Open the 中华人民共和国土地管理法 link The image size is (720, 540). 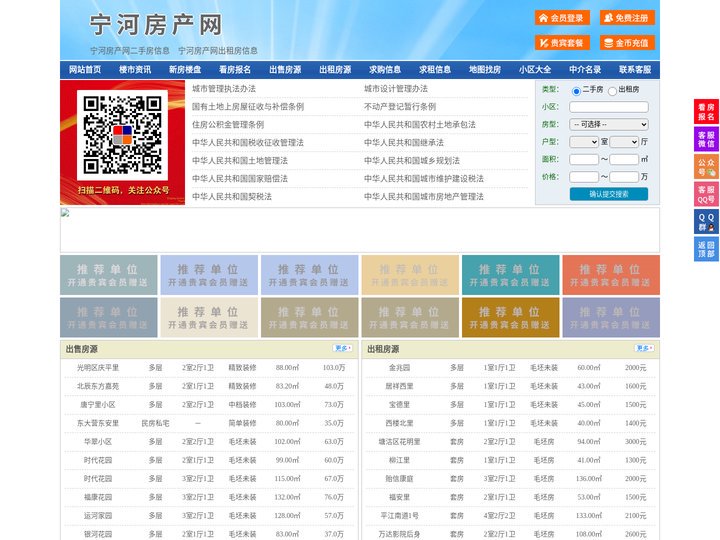coord(240,160)
